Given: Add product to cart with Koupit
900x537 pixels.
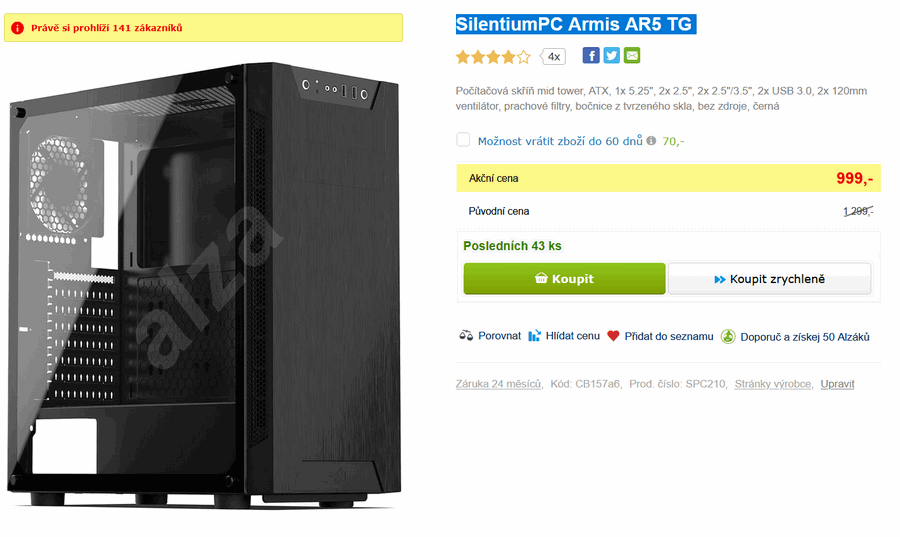Looking at the screenshot, I should point(564,279).
